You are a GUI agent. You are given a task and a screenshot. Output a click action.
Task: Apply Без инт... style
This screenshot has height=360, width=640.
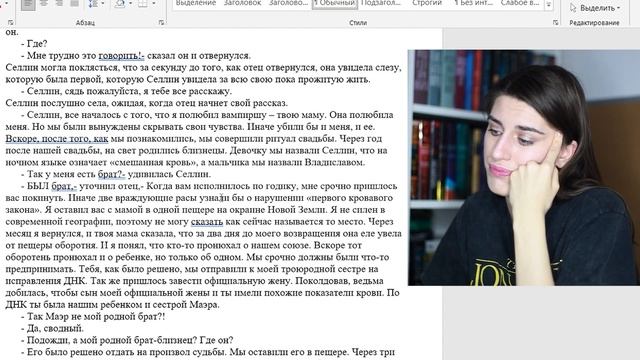(473, 4)
